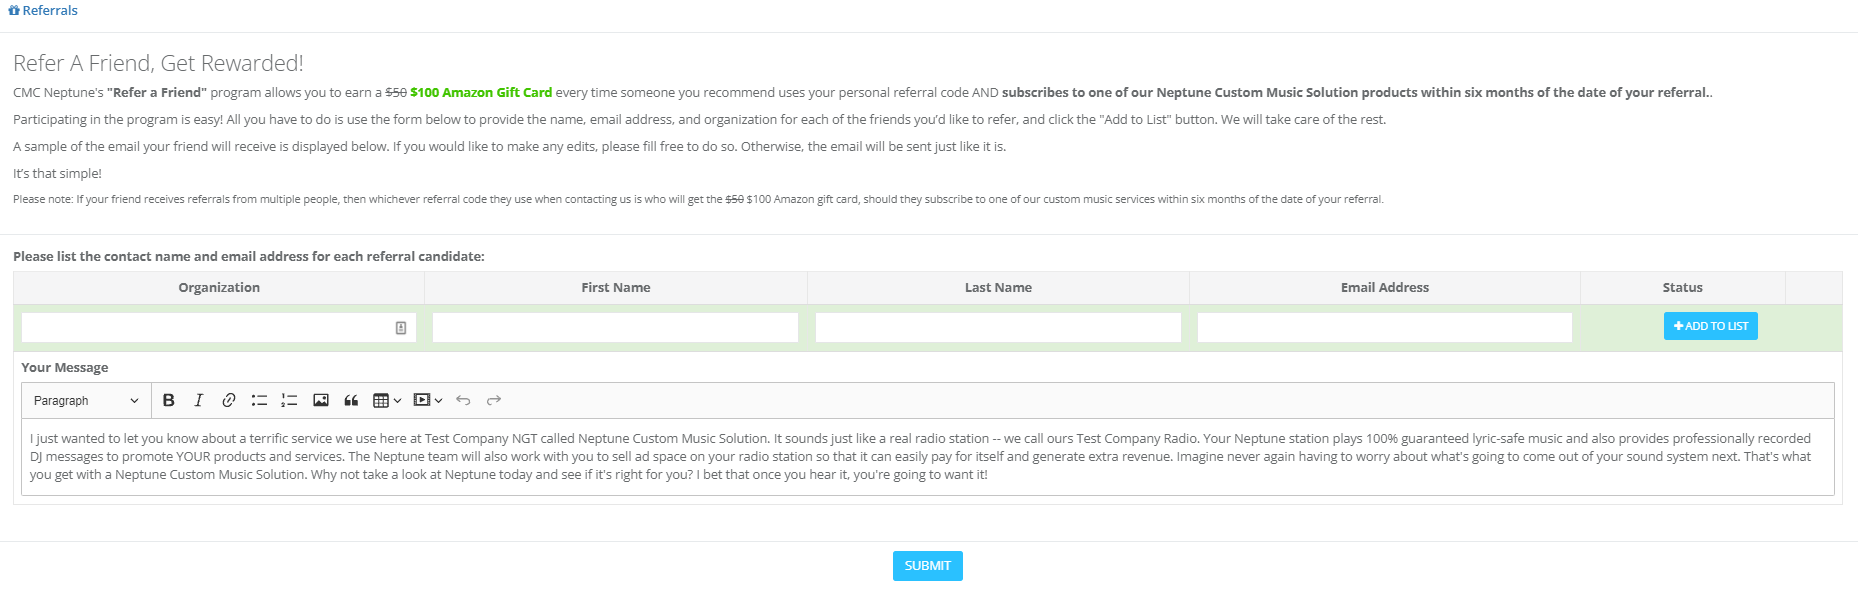The height and width of the screenshot is (593, 1858).
Task: Click the contact icon in Organization field
Action: (x=401, y=328)
